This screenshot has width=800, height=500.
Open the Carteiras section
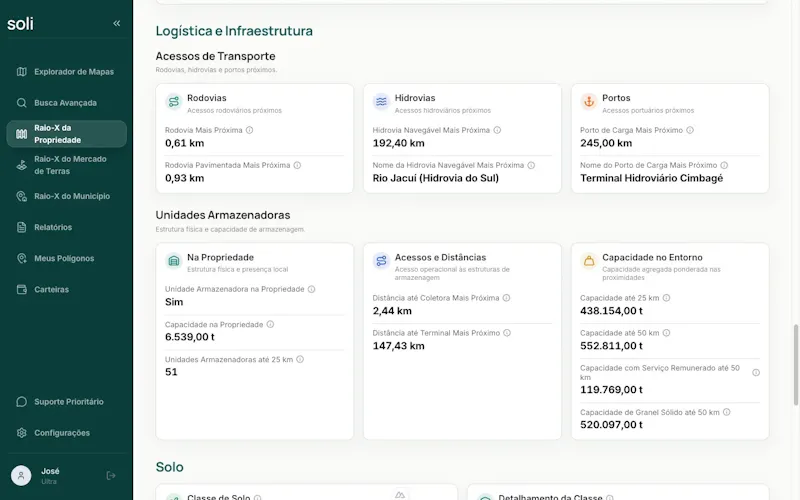66,290
